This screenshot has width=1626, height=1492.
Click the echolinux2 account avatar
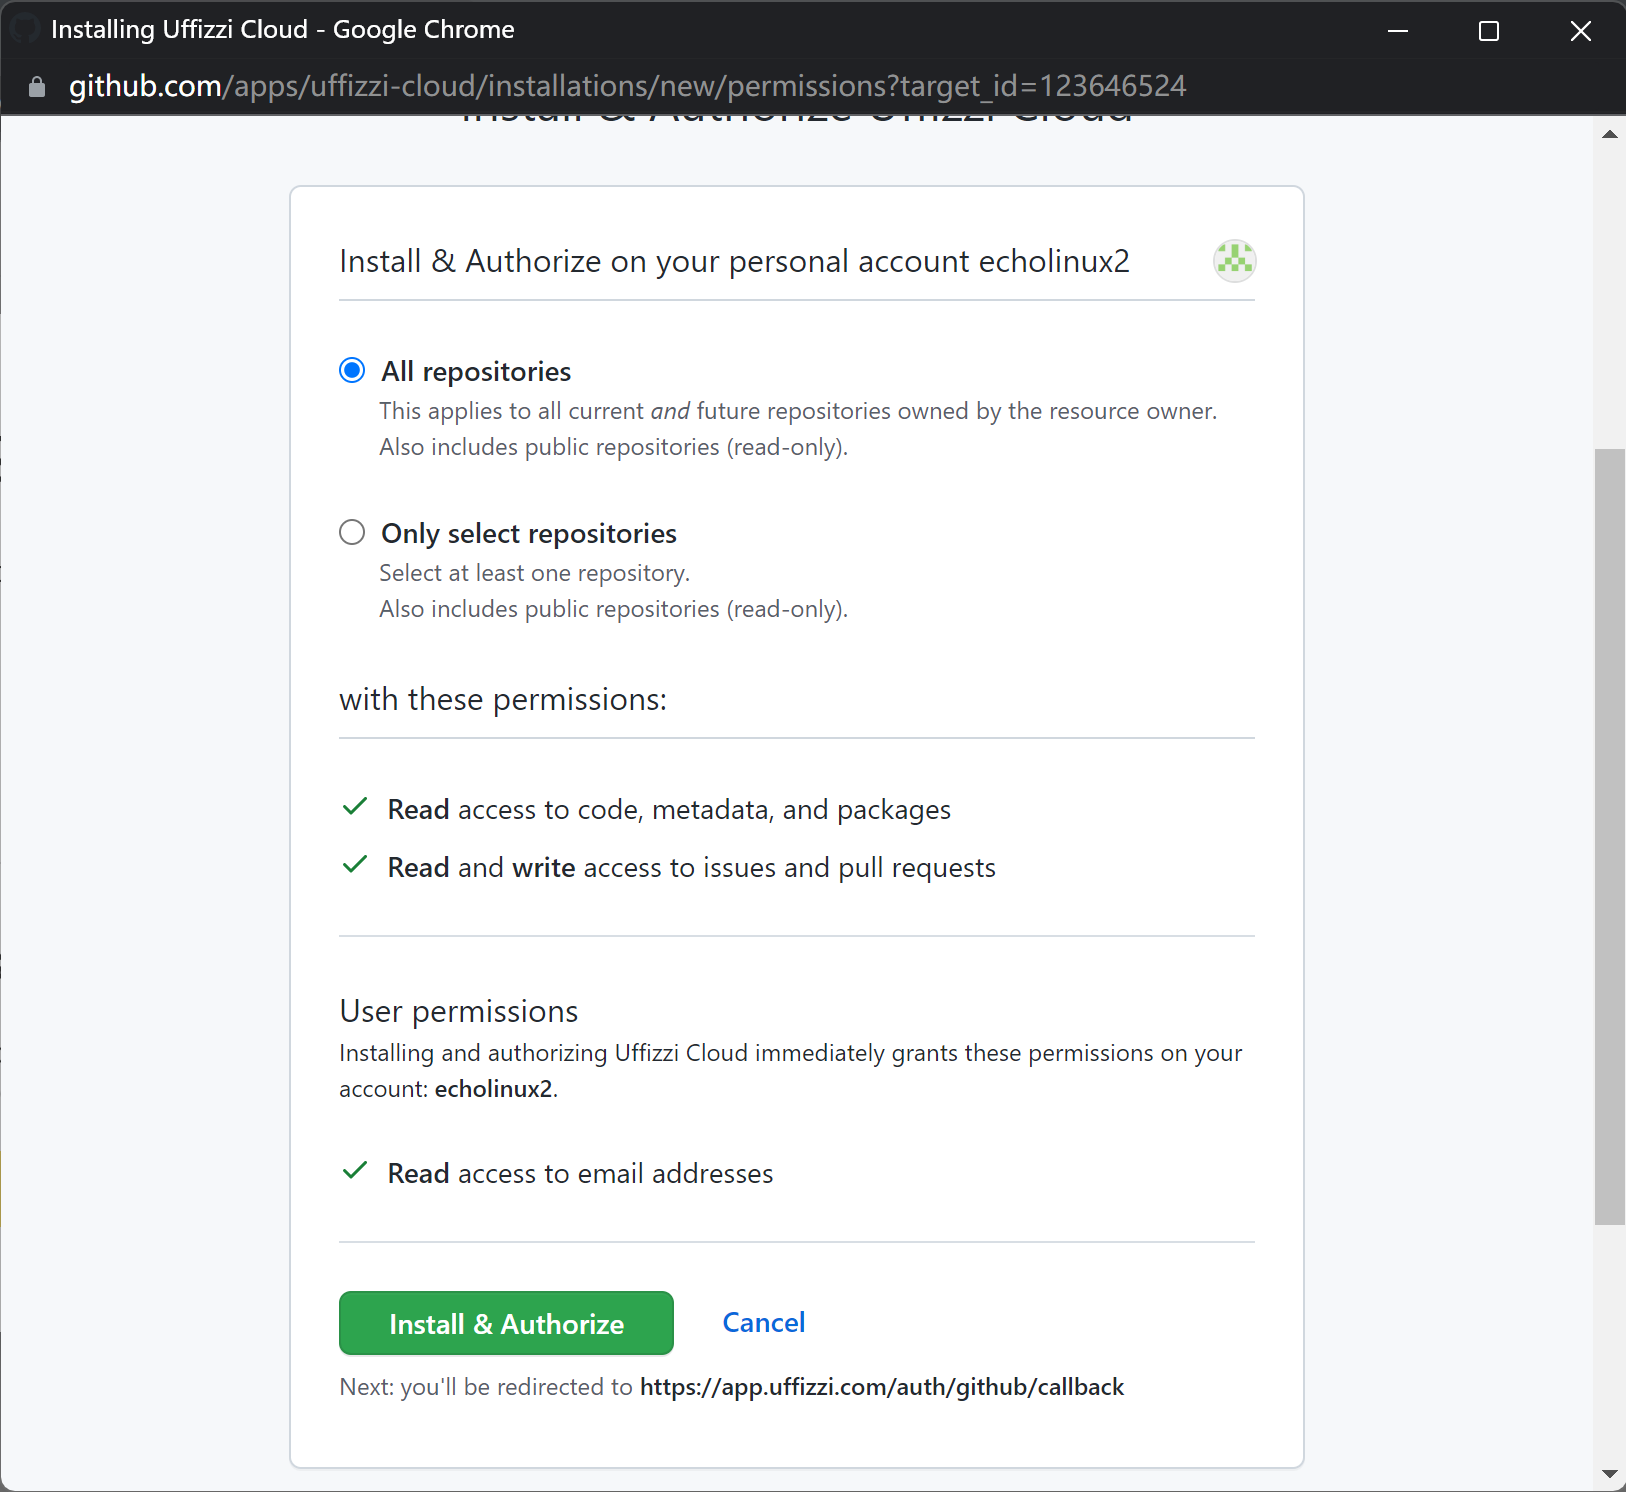click(1234, 261)
